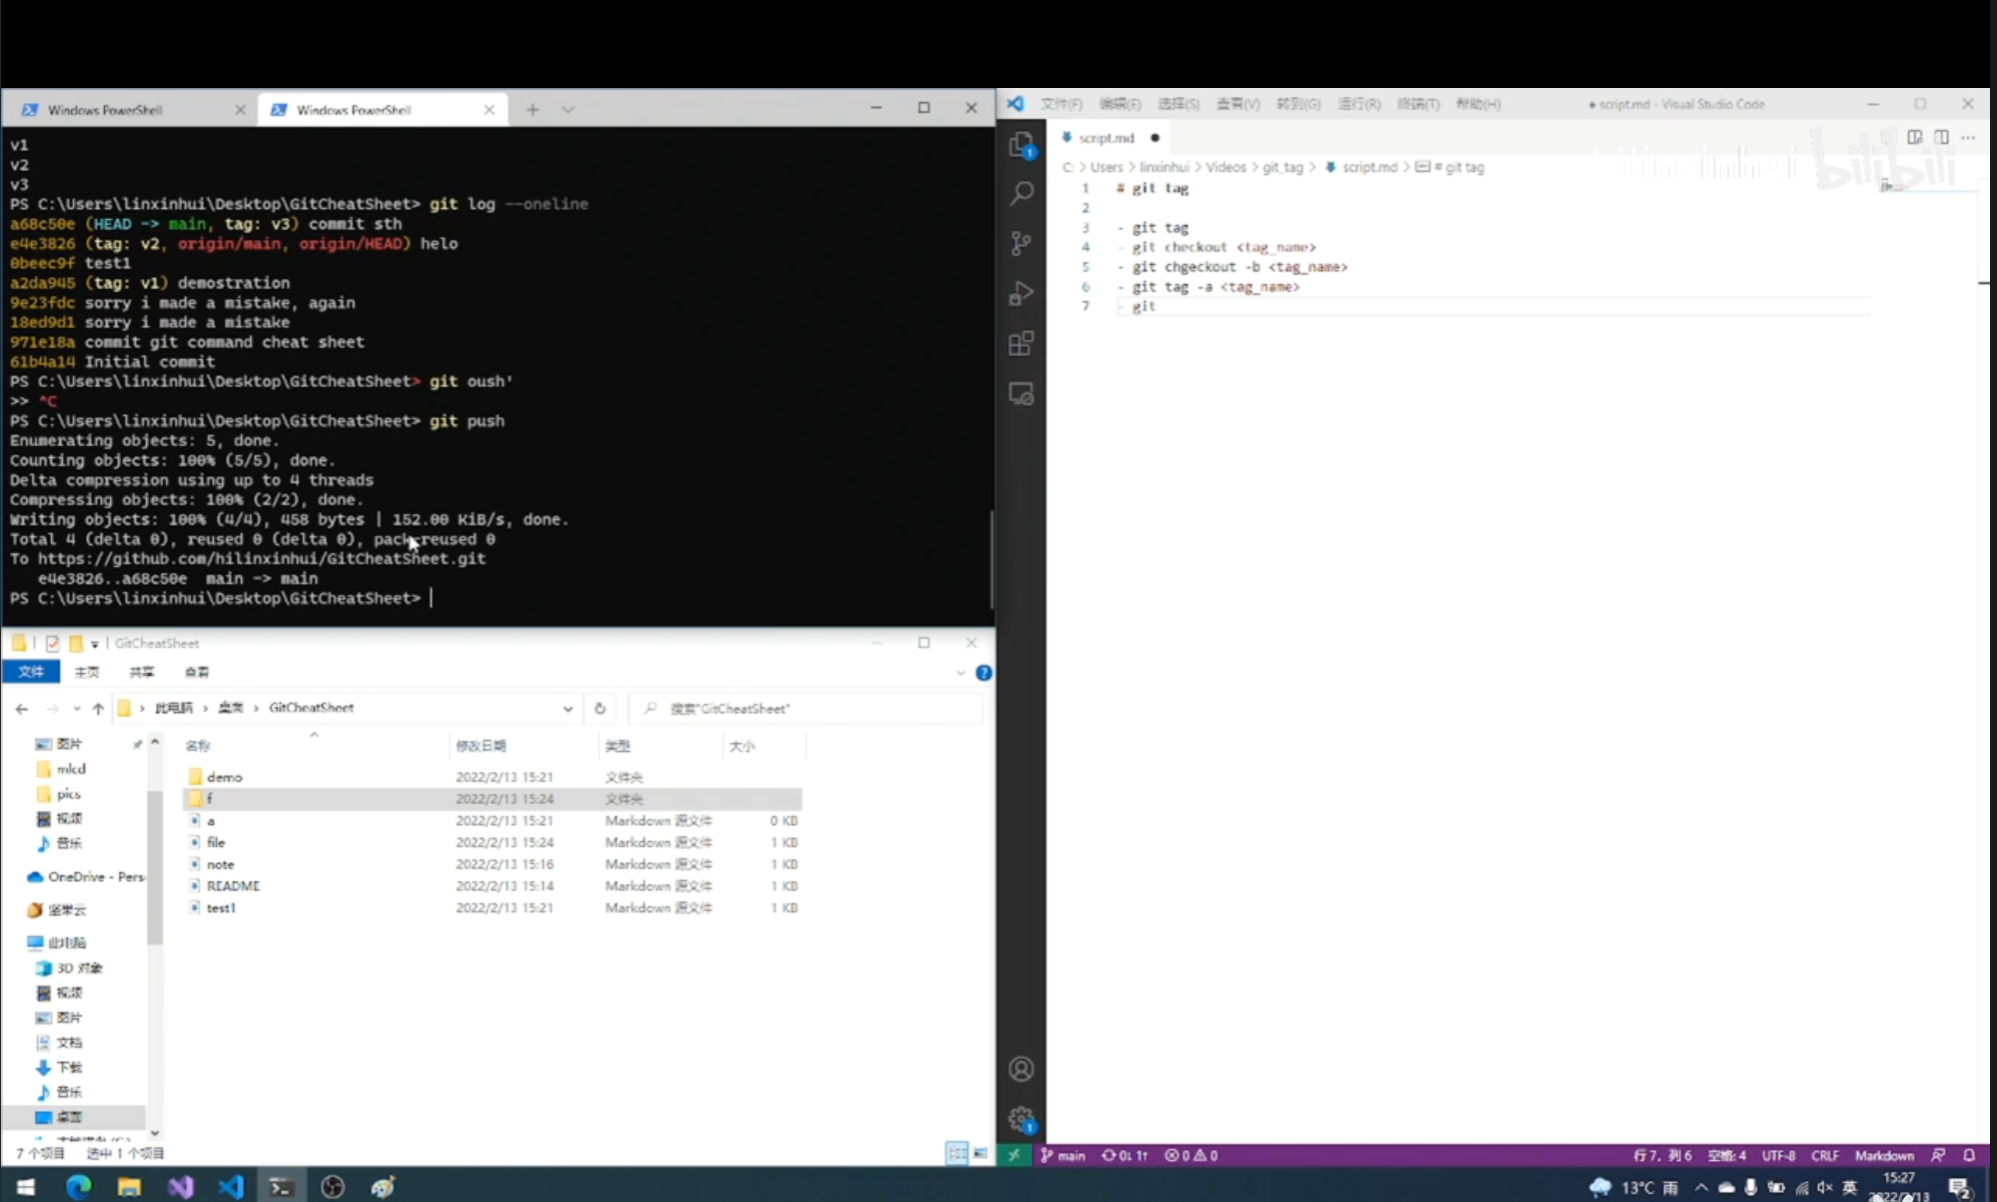Toggle the details view layout in Explorer
1997x1202 pixels.
957,1153
